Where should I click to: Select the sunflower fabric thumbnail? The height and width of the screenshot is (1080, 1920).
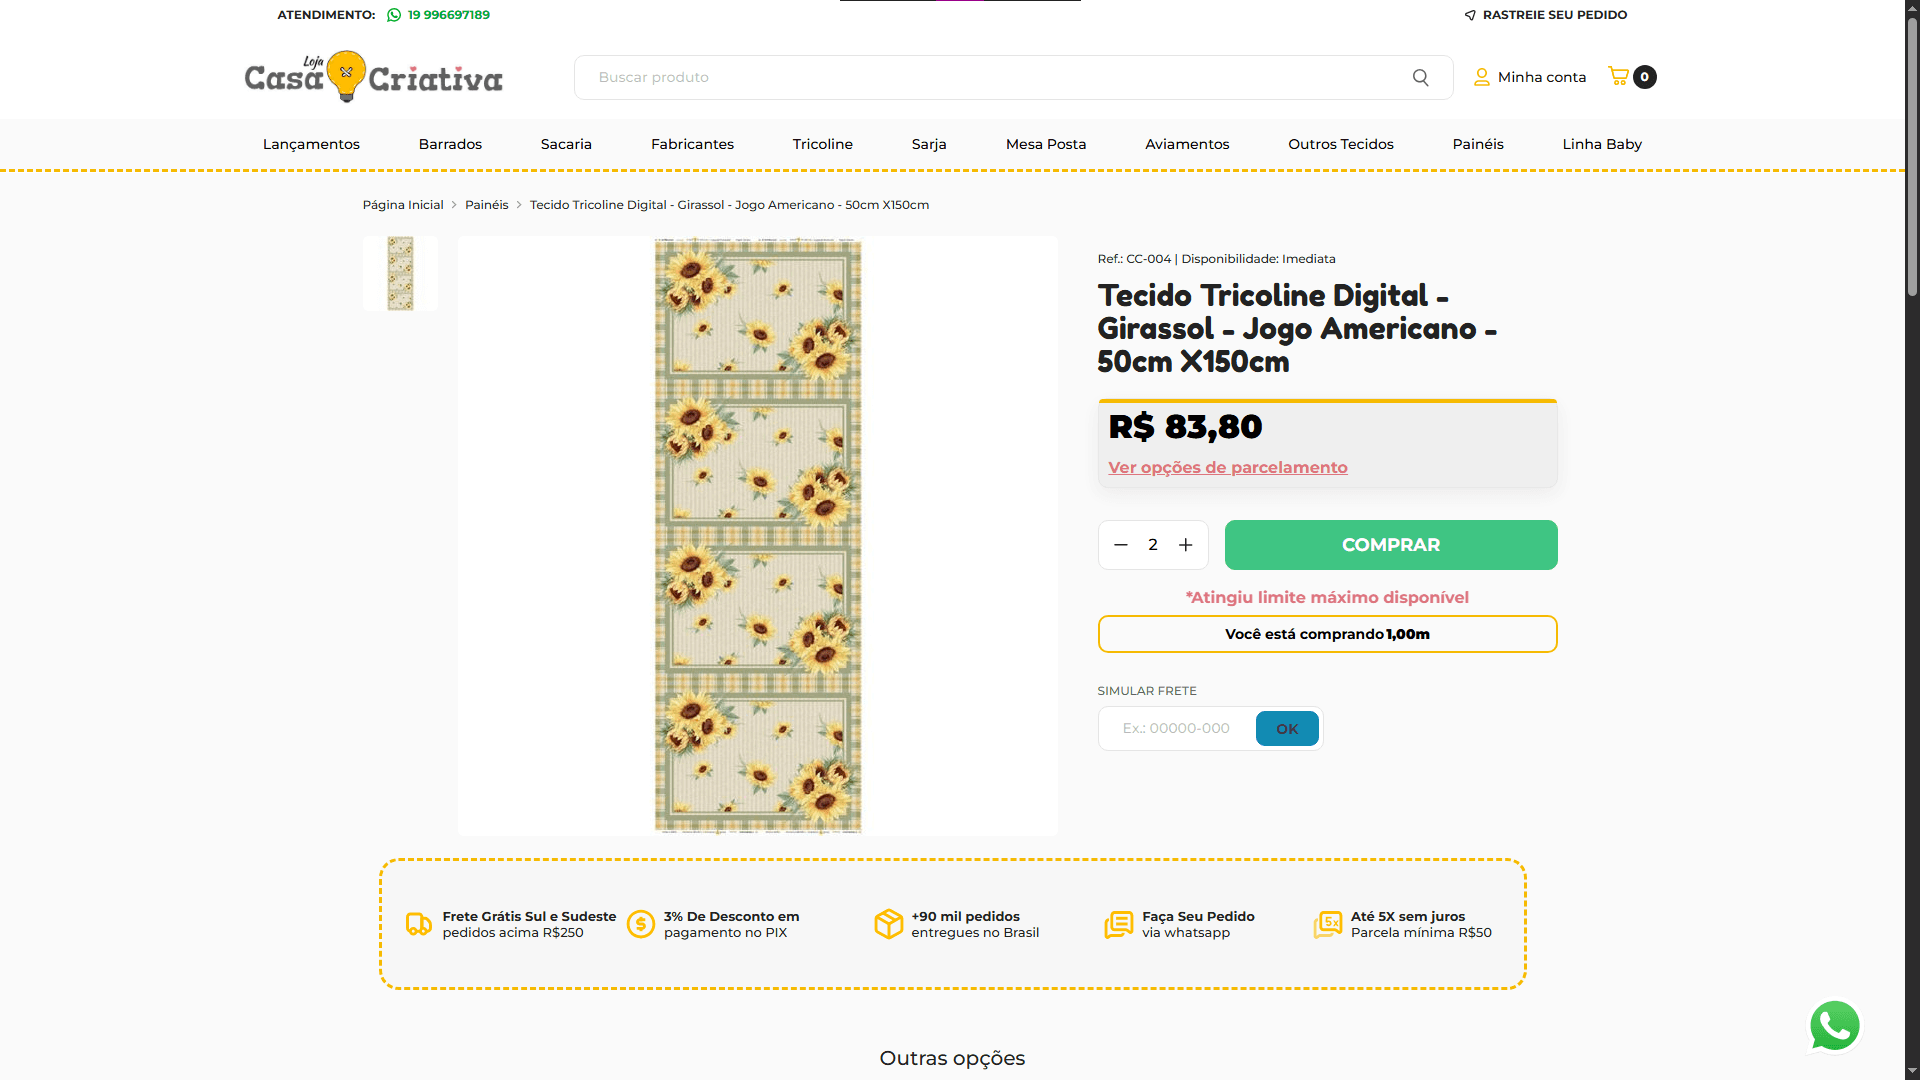tap(400, 273)
